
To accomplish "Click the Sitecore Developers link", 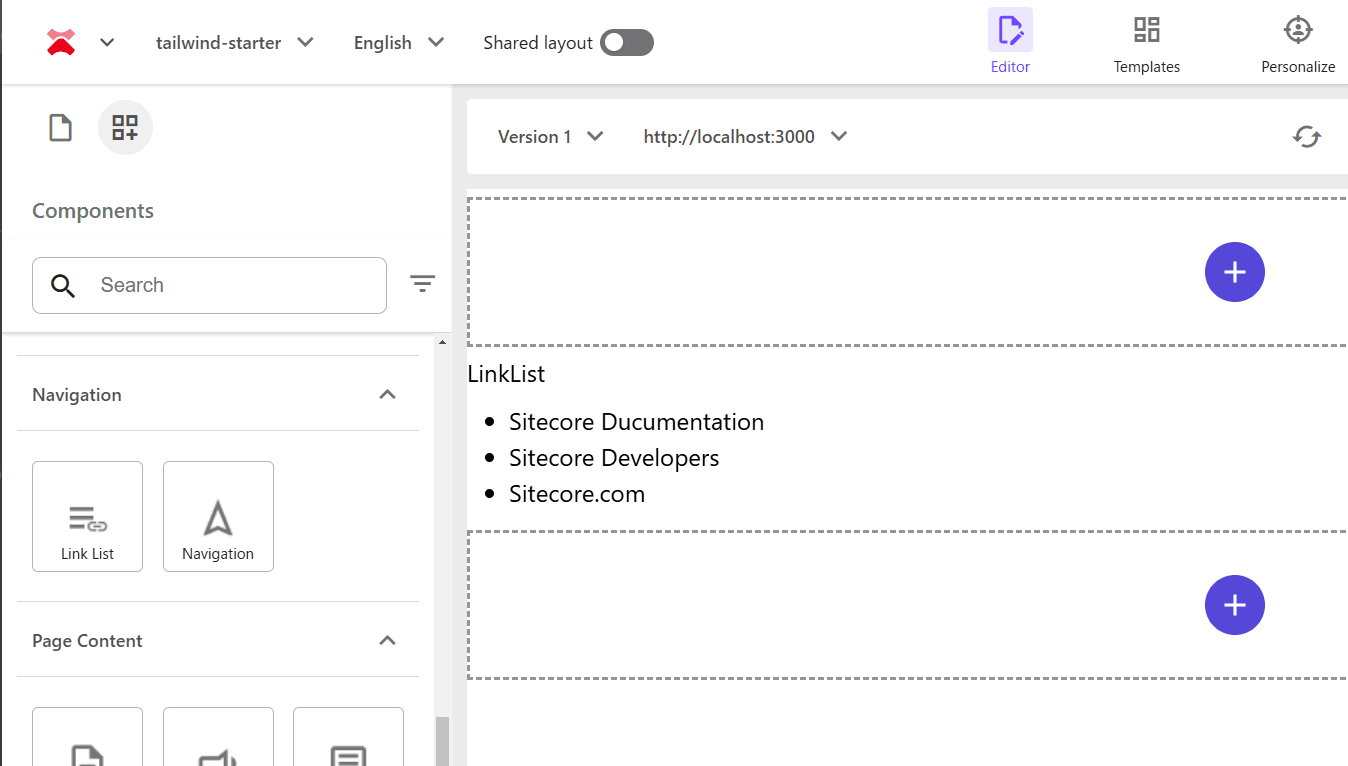I will tap(614, 458).
